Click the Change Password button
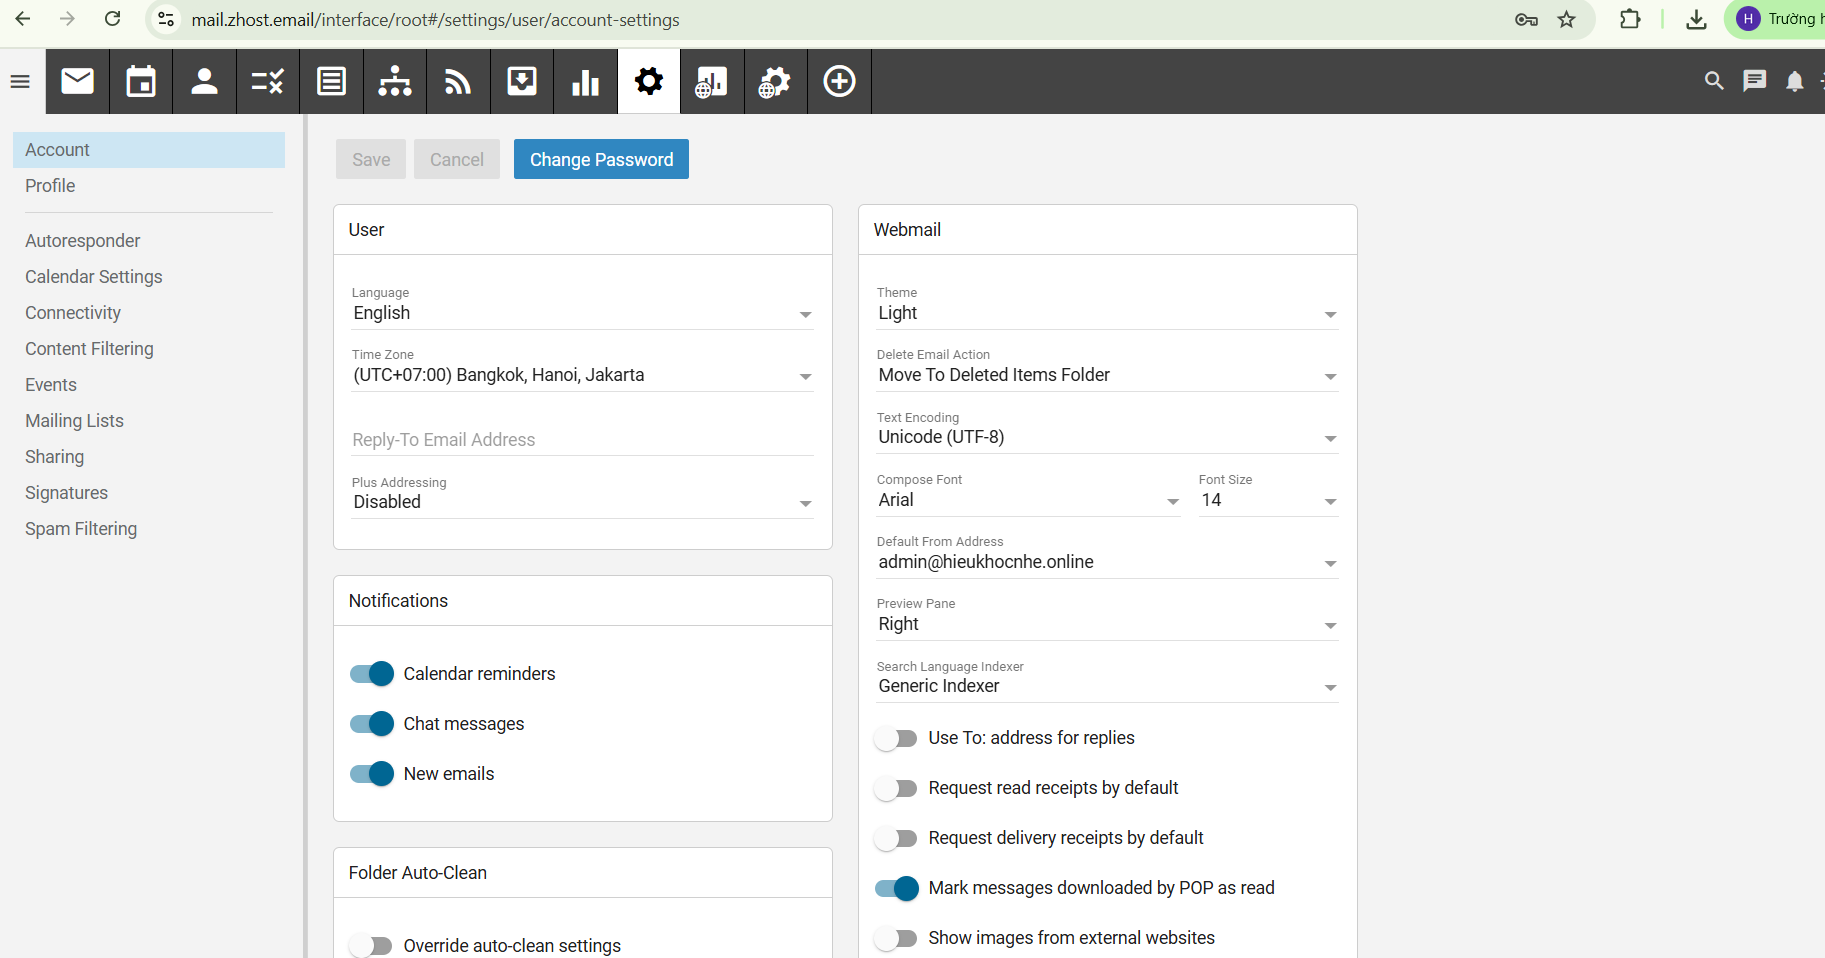 point(601,159)
